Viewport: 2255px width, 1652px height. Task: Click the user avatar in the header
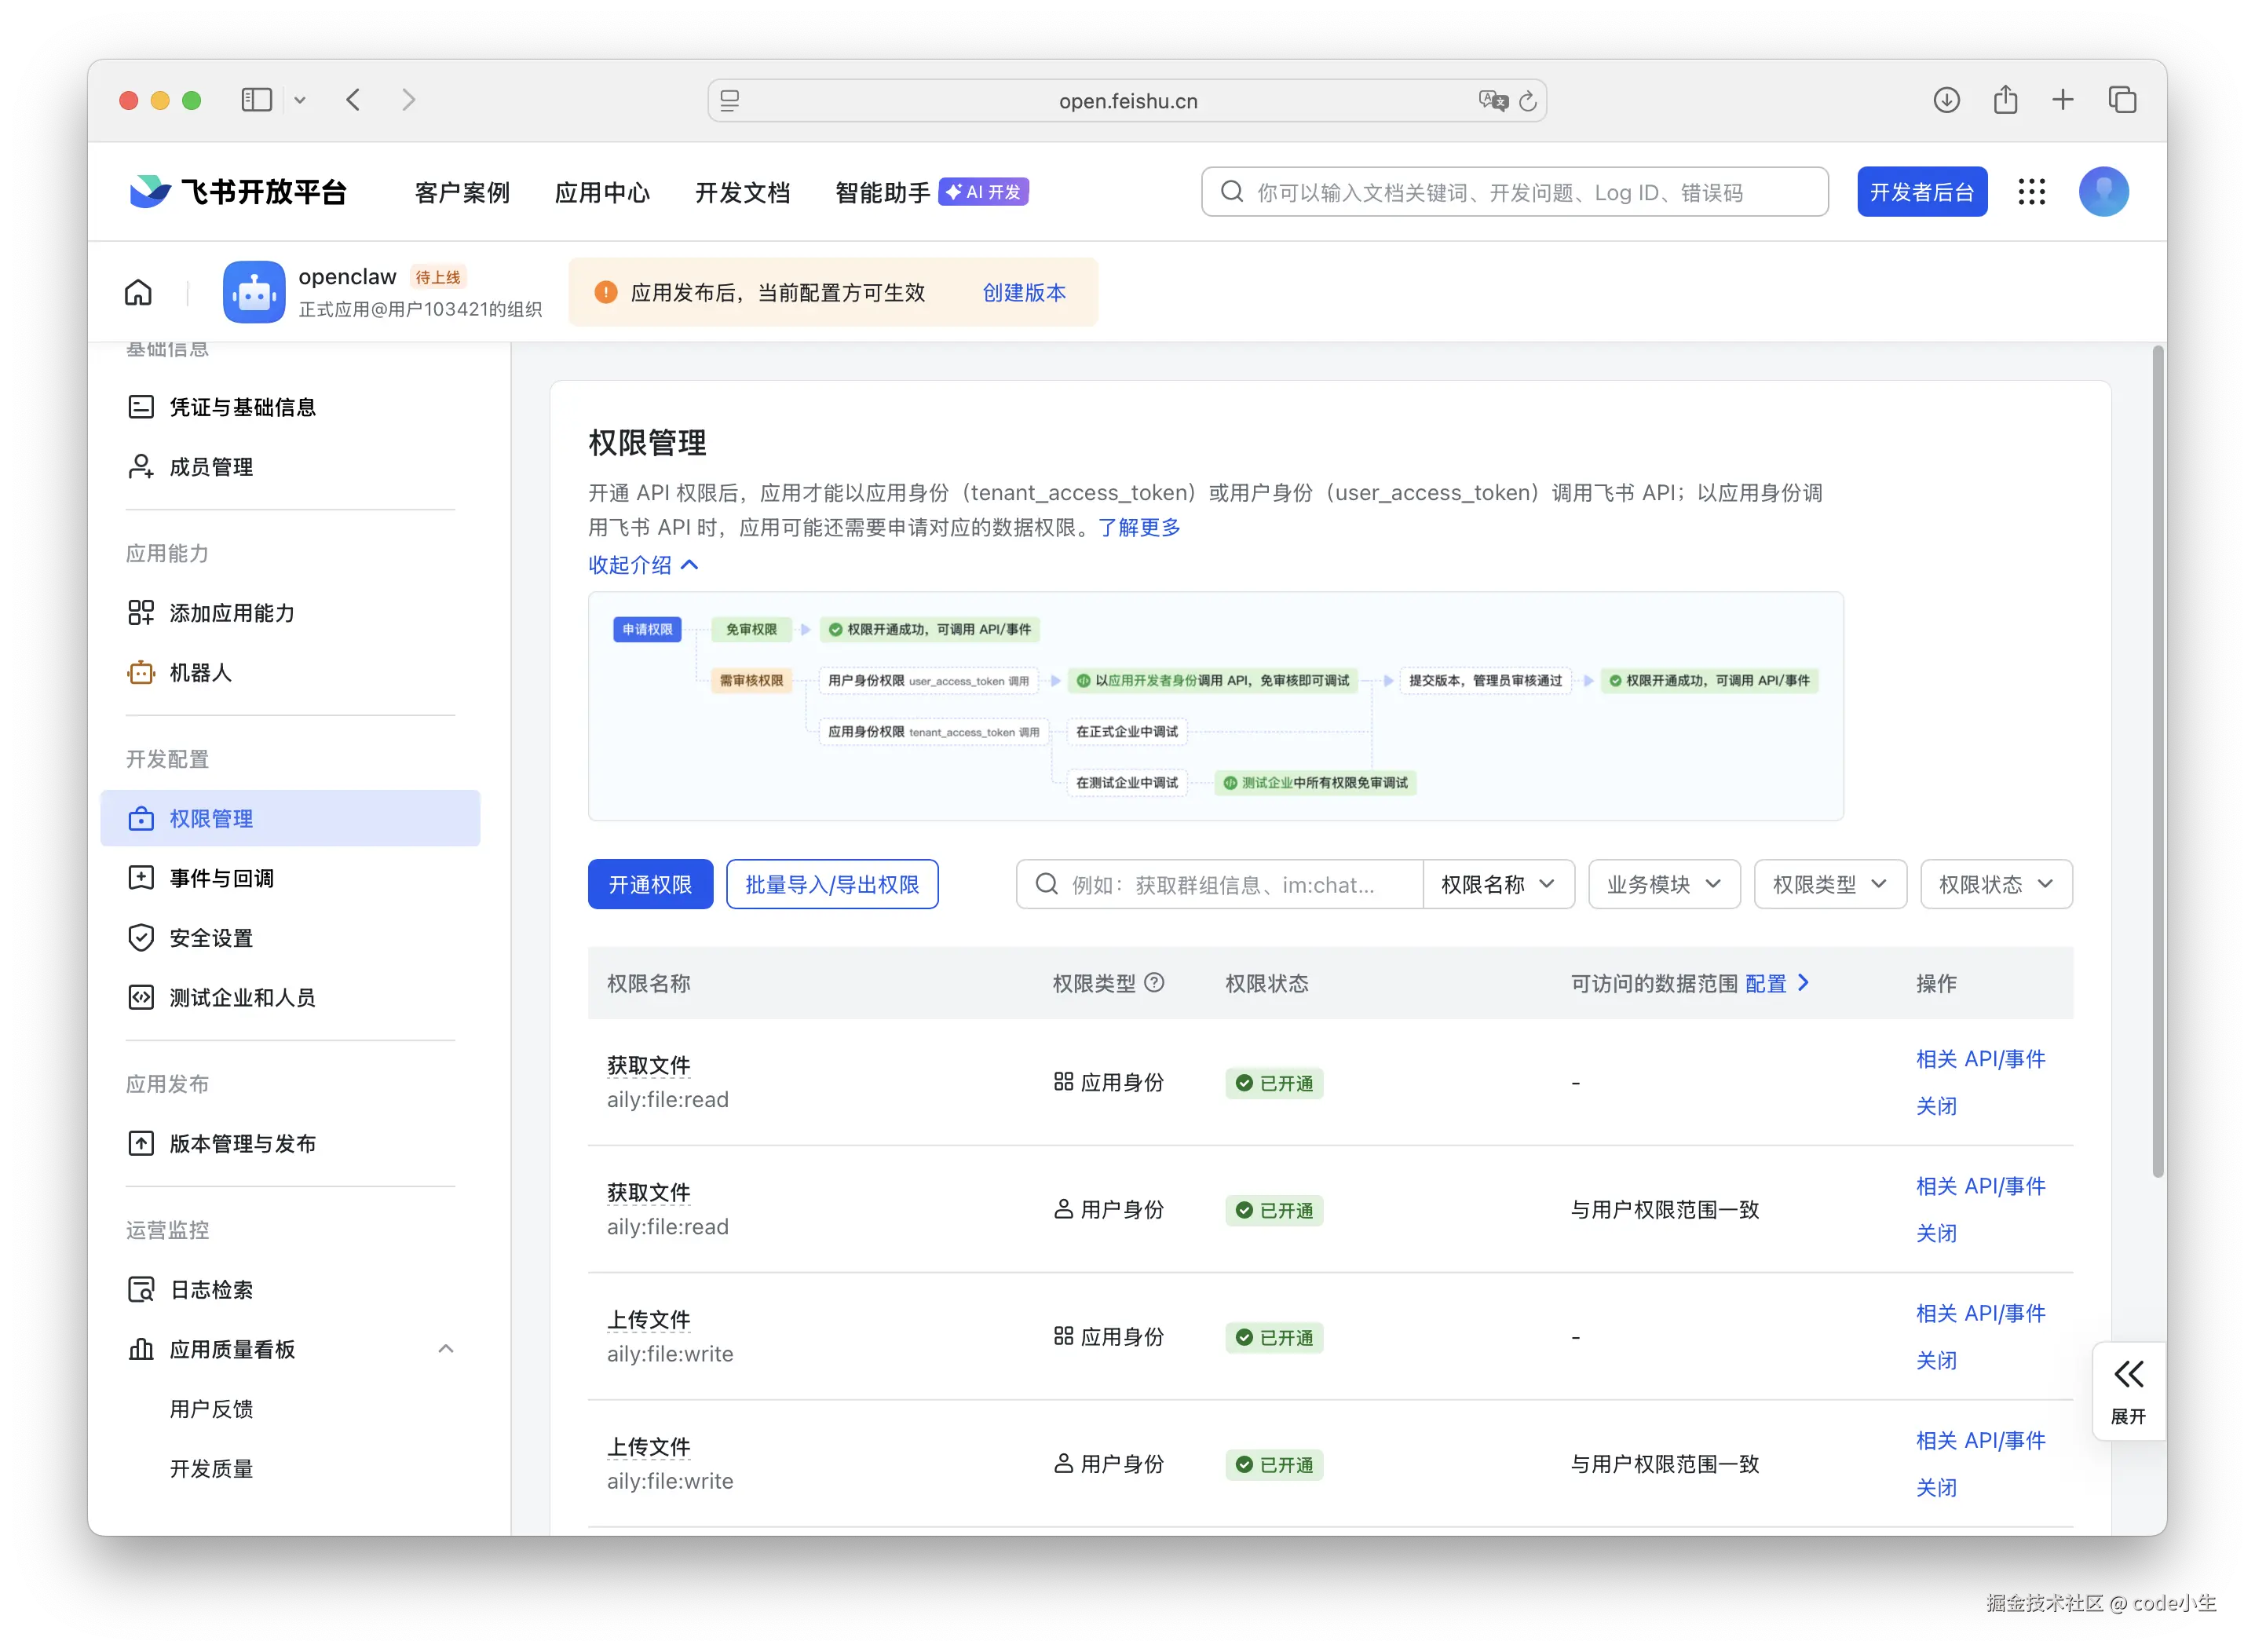(x=2103, y=192)
